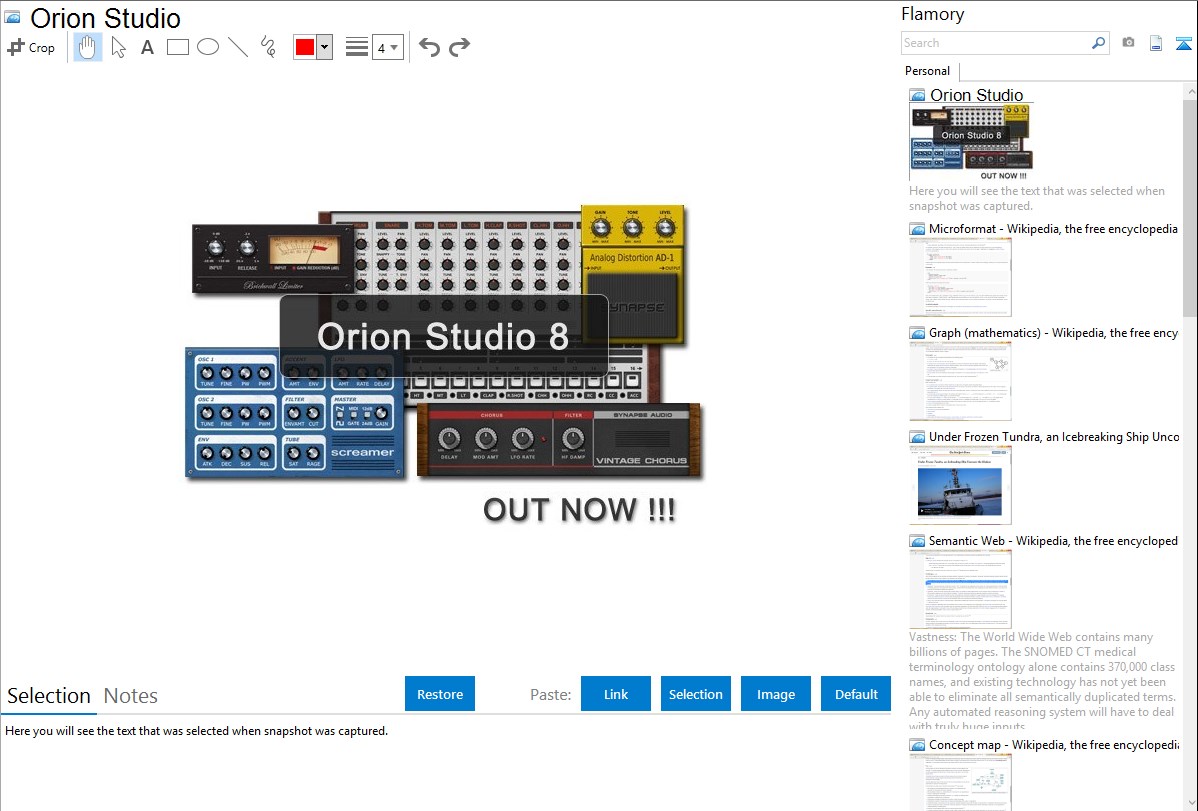Screen dimensions: 1198x811
Task: Click the icon beside Graph (mathematics) entry
Action: coord(918,333)
